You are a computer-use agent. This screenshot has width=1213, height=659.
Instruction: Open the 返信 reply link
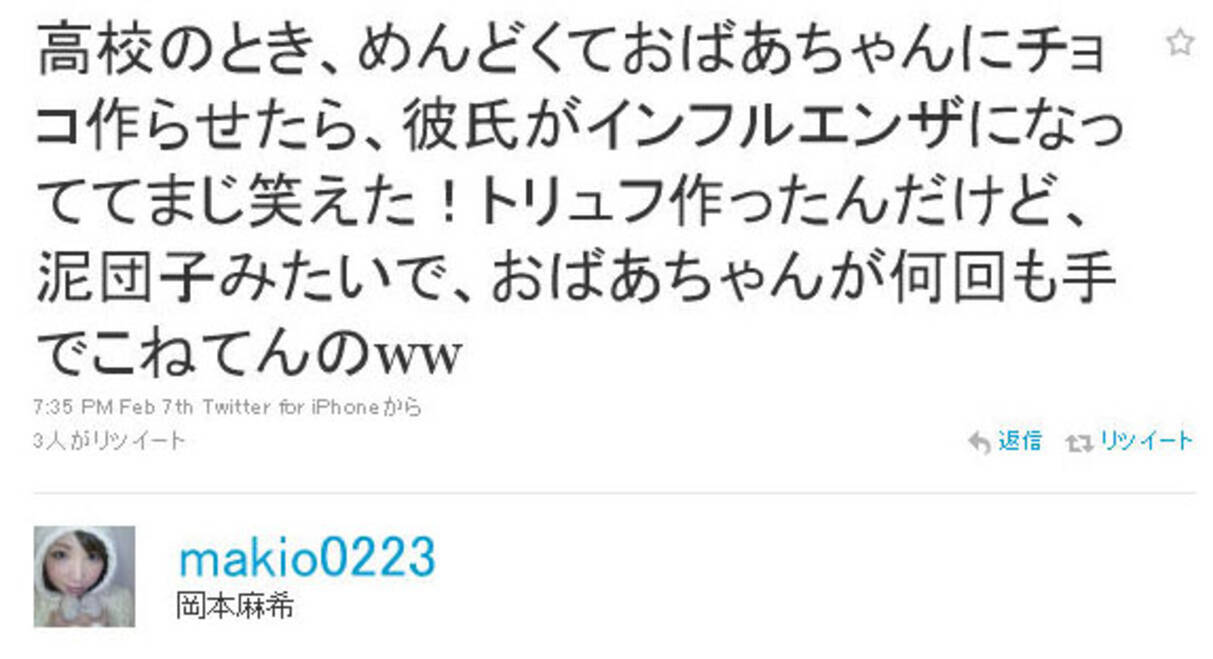(1020, 441)
